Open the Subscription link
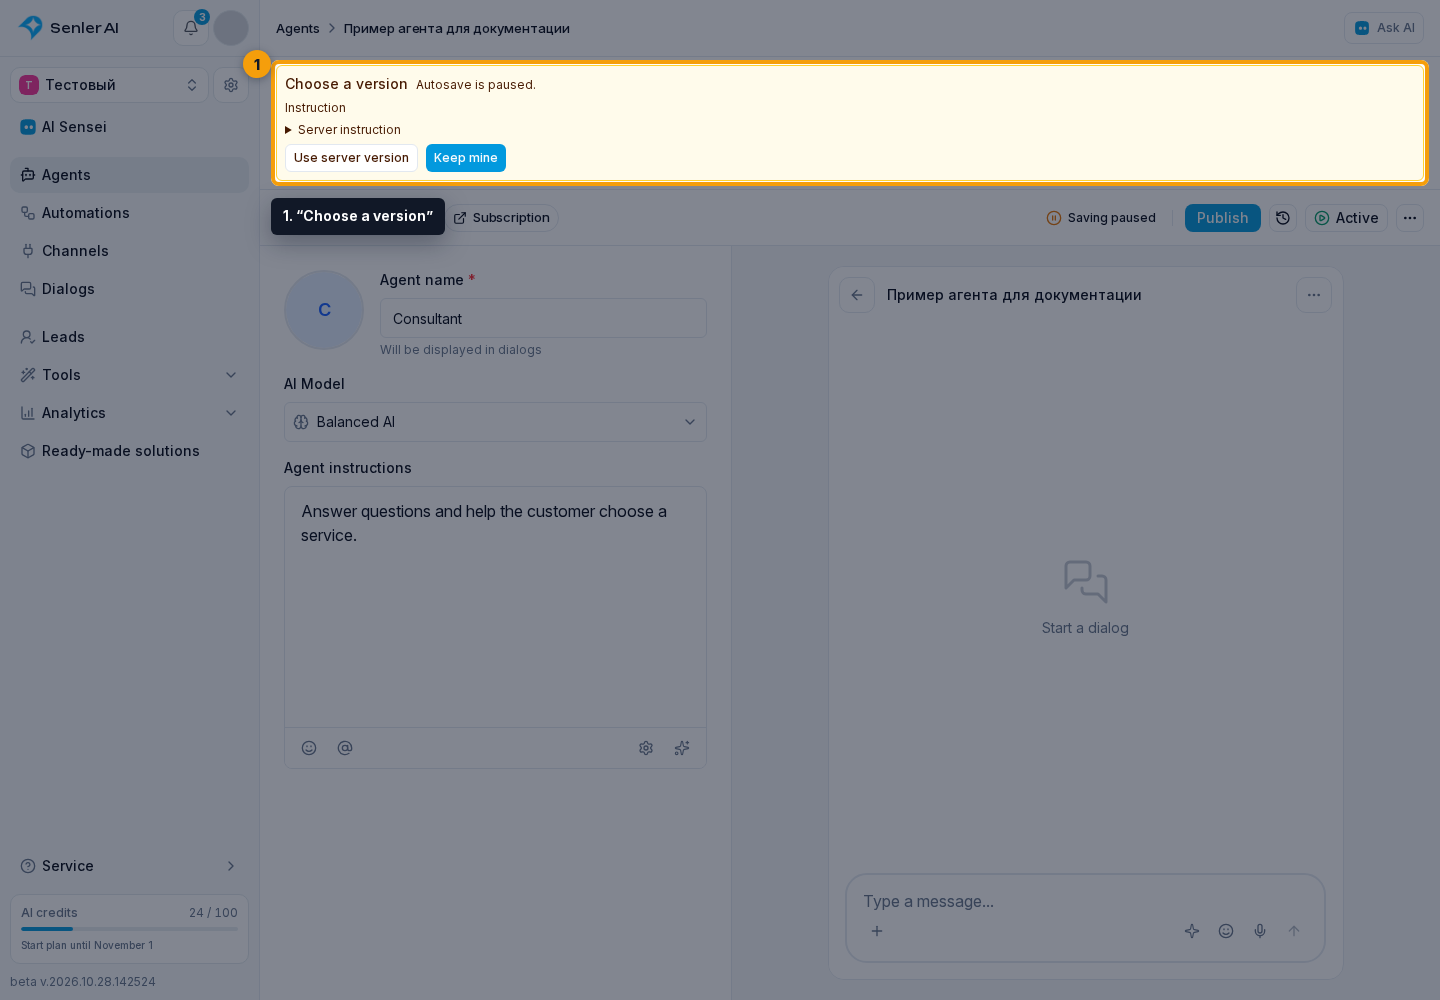1440x1000 pixels. click(x=501, y=218)
